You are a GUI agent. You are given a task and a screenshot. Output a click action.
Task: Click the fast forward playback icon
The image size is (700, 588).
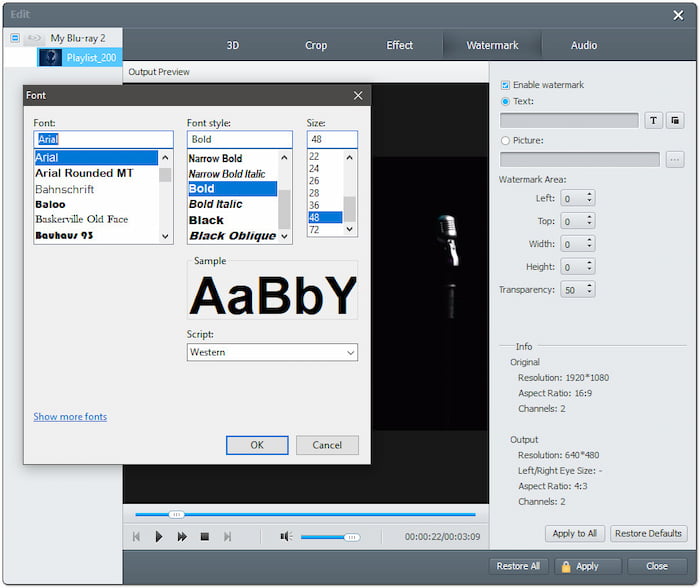coord(182,537)
